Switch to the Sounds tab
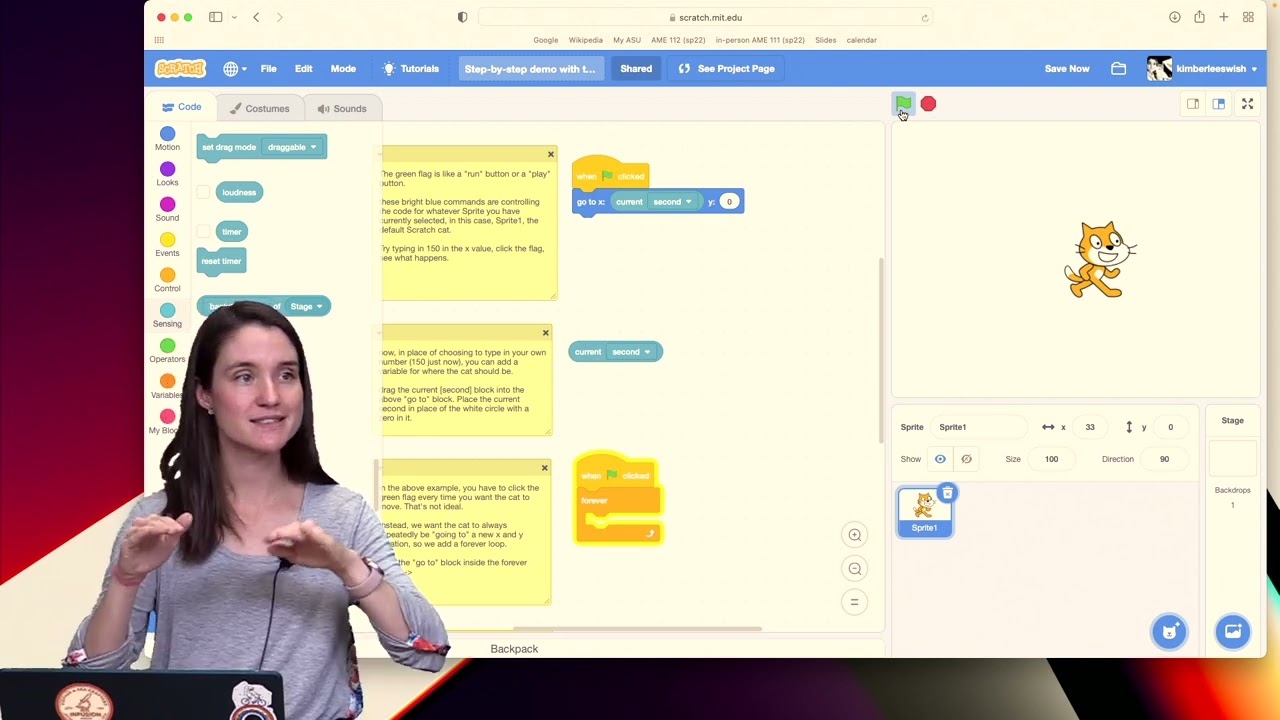 point(341,108)
